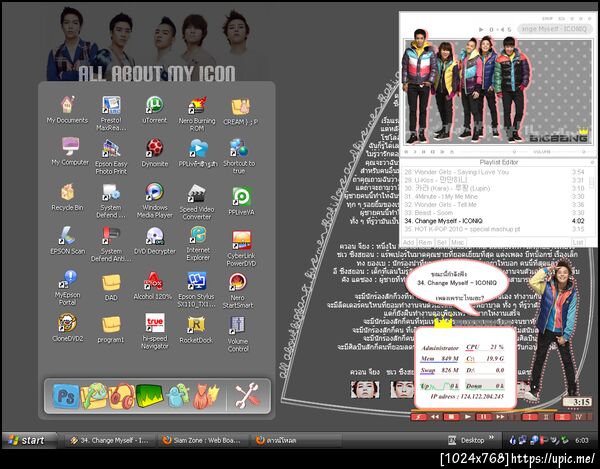This screenshot has width=600, height=469.
Task: Toggle the EQ button in the player
Action: pos(561,18)
